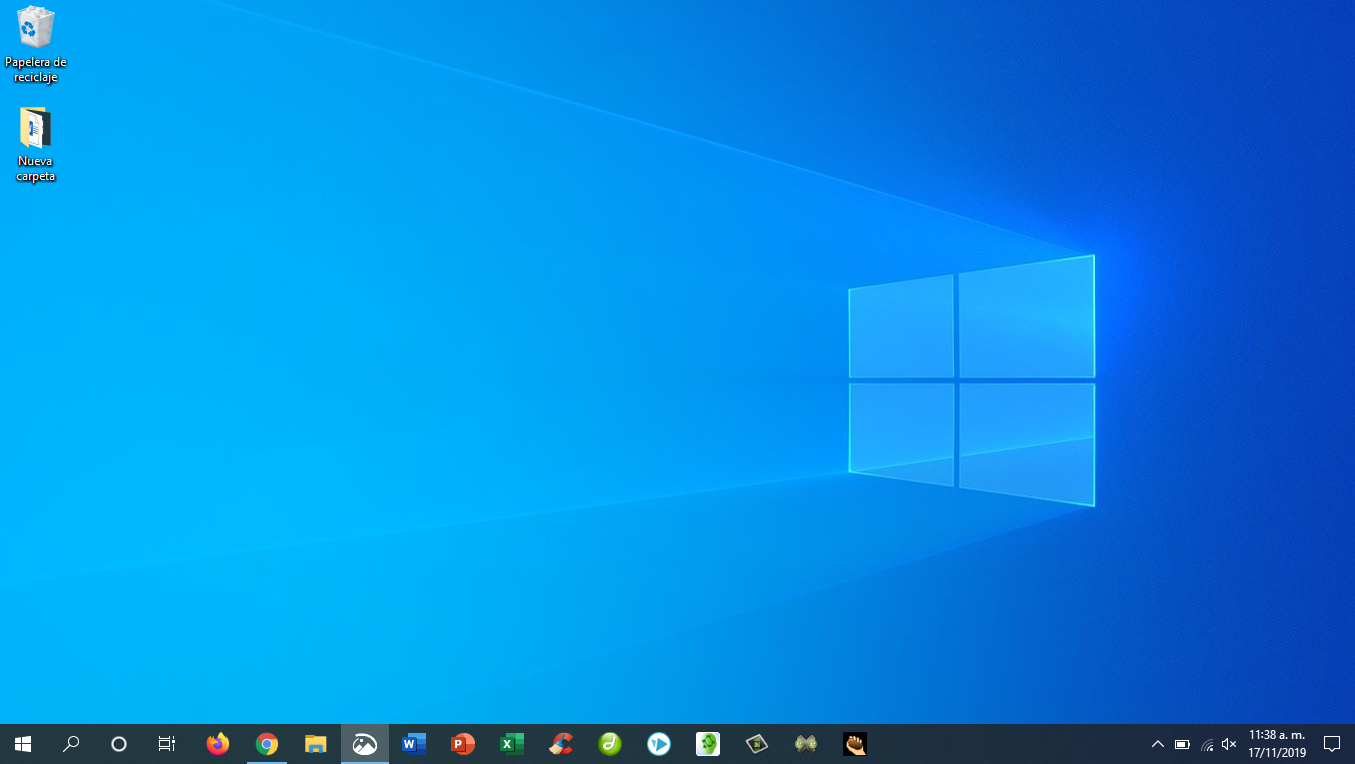Open the brown fist app icon

[x=854, y=744]
